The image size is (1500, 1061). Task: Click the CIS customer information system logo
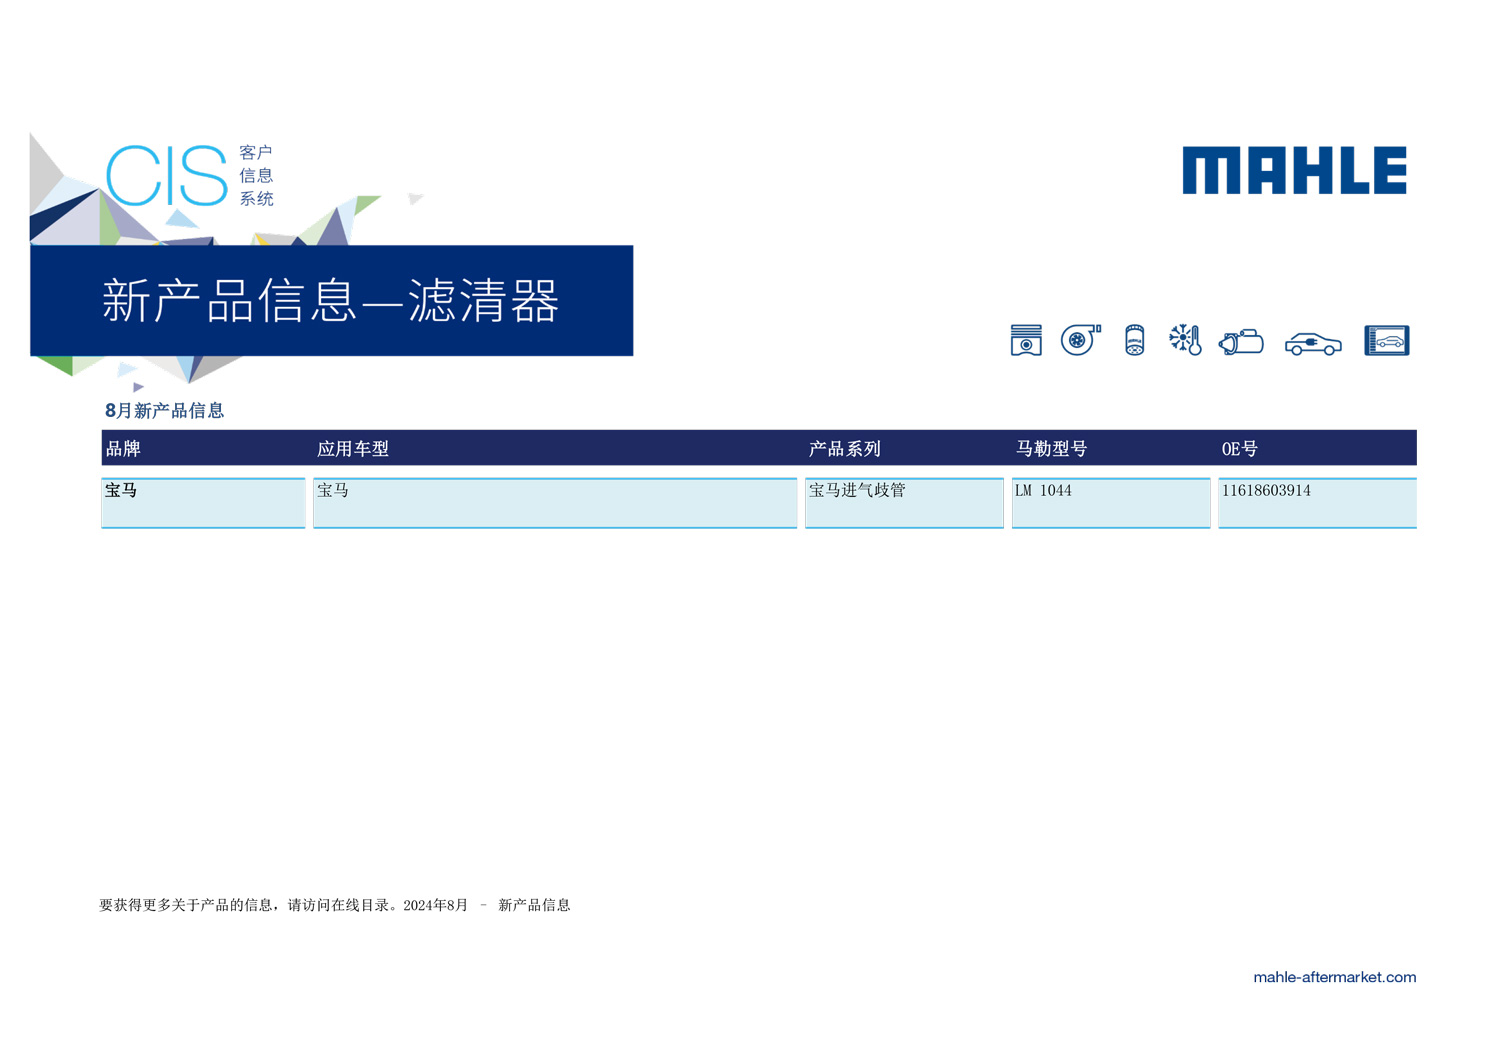(x=190, y=175)
